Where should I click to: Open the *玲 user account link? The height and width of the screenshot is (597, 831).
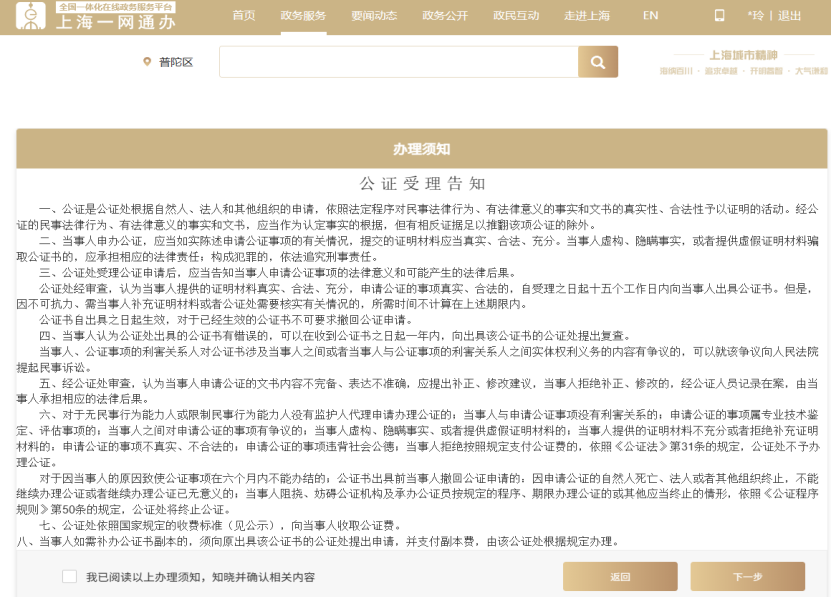pyautogui.click(x=756, y=15)
